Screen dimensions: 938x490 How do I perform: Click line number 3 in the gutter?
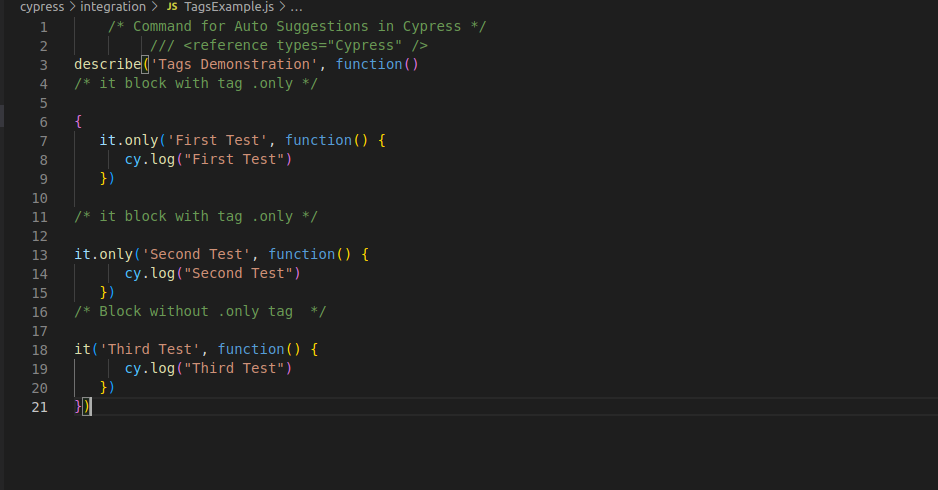(x=44, y=65)
